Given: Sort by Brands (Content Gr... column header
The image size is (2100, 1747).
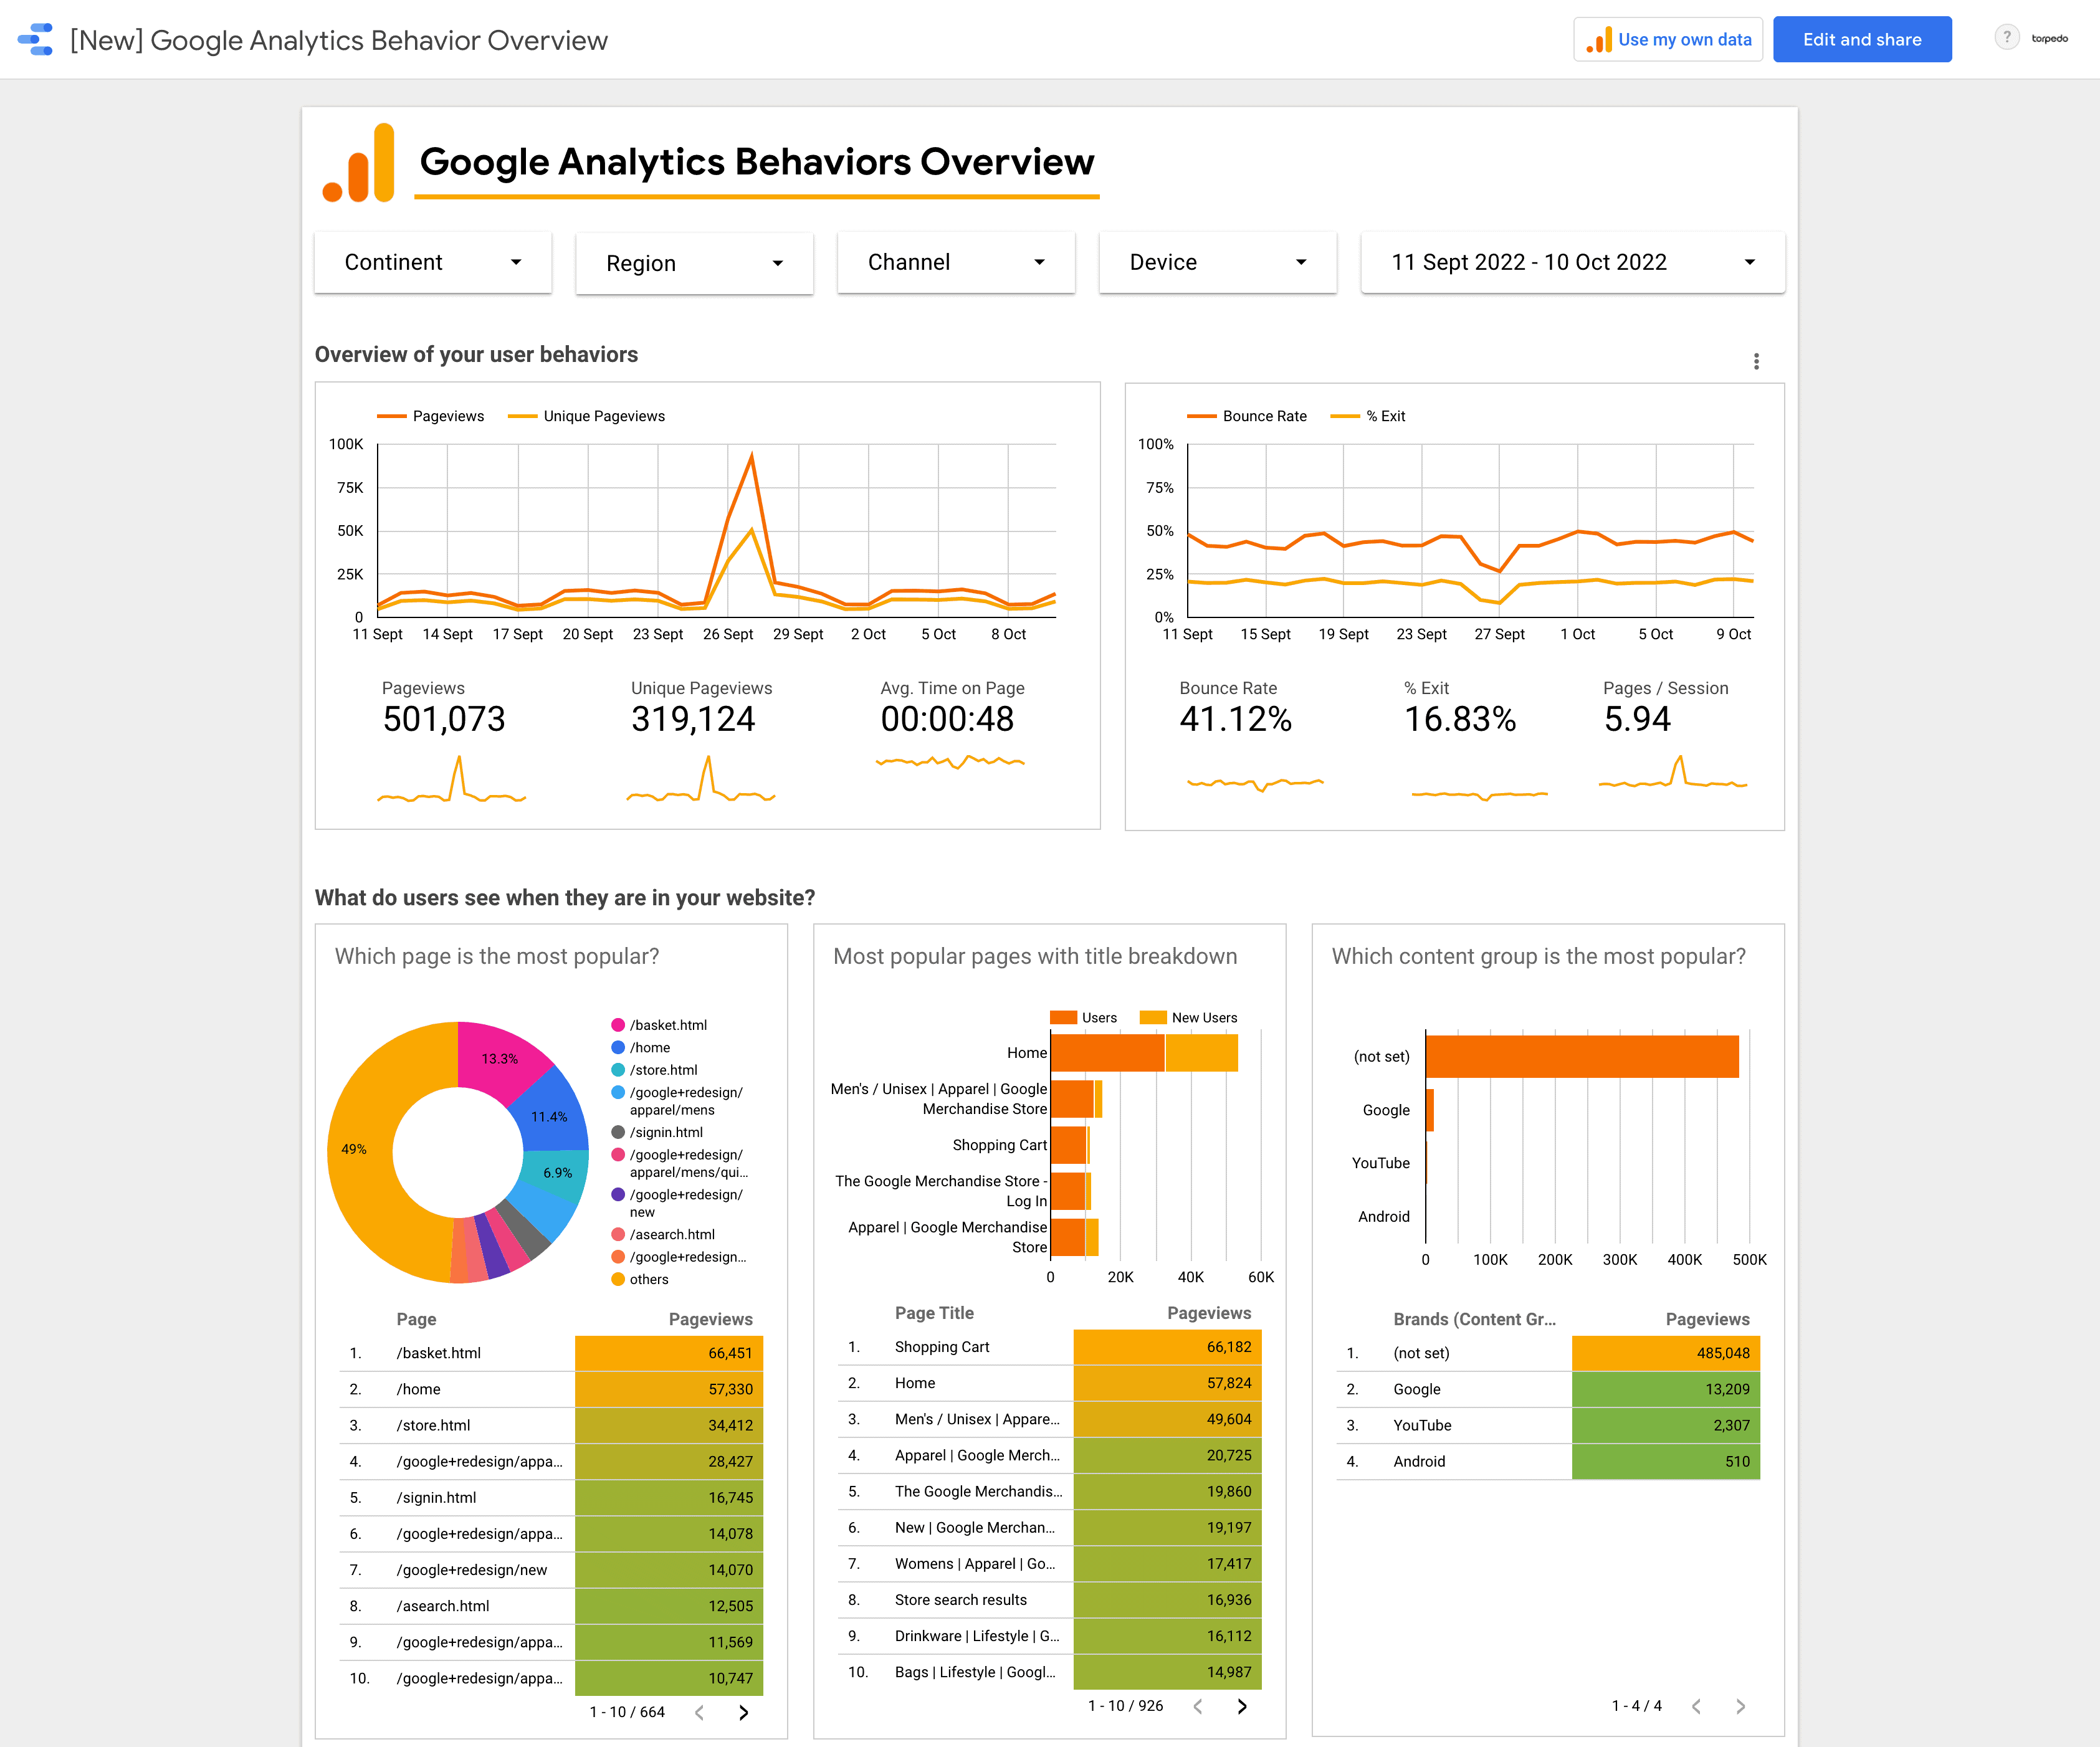Looking at the screenshot, I should coord(1474,1319).
